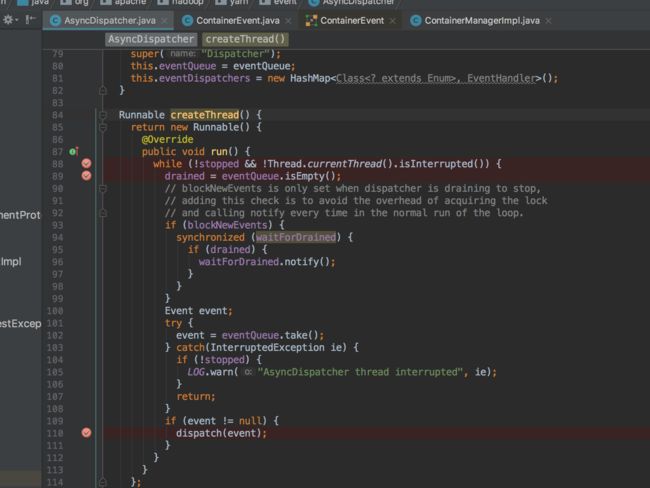Screen dimensions: 650x488
Task: Click InterruptedException in the catch clause
Action: coord(267,347)
